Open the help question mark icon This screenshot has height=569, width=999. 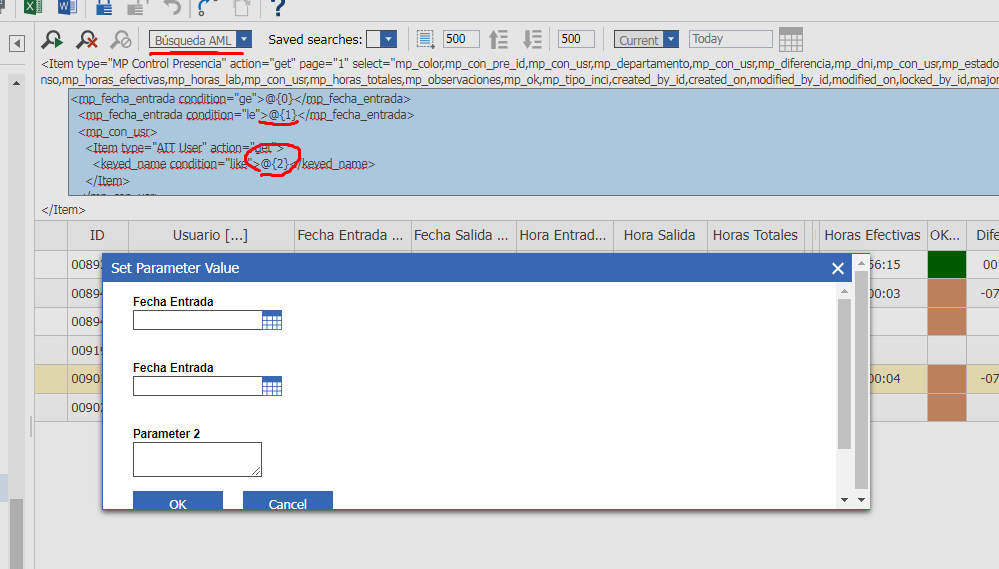pos(277,8)
